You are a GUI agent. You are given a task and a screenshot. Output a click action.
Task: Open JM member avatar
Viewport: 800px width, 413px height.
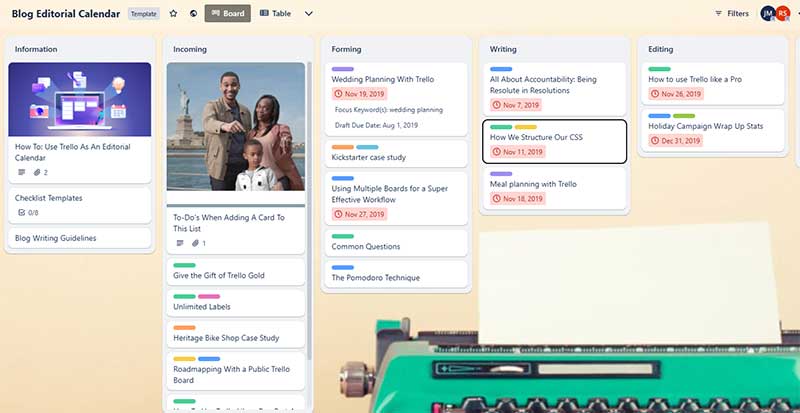[x=767, y=14]
